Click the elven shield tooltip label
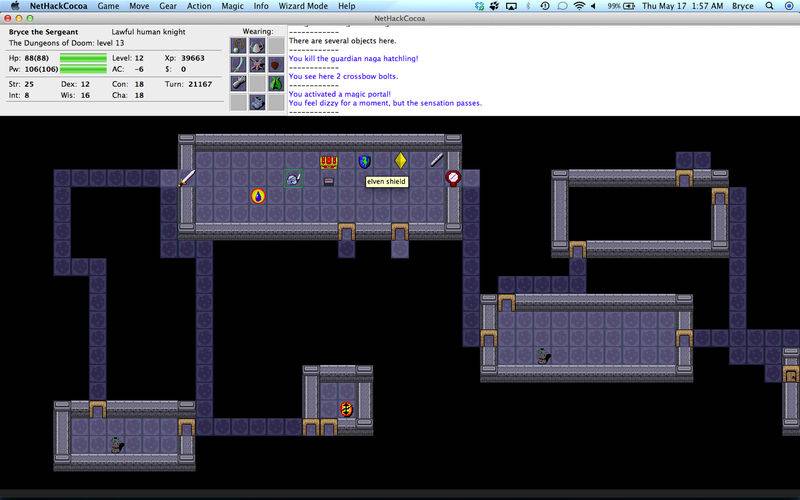Viewport: 800px width, 500px height. (x=386, y=182)
